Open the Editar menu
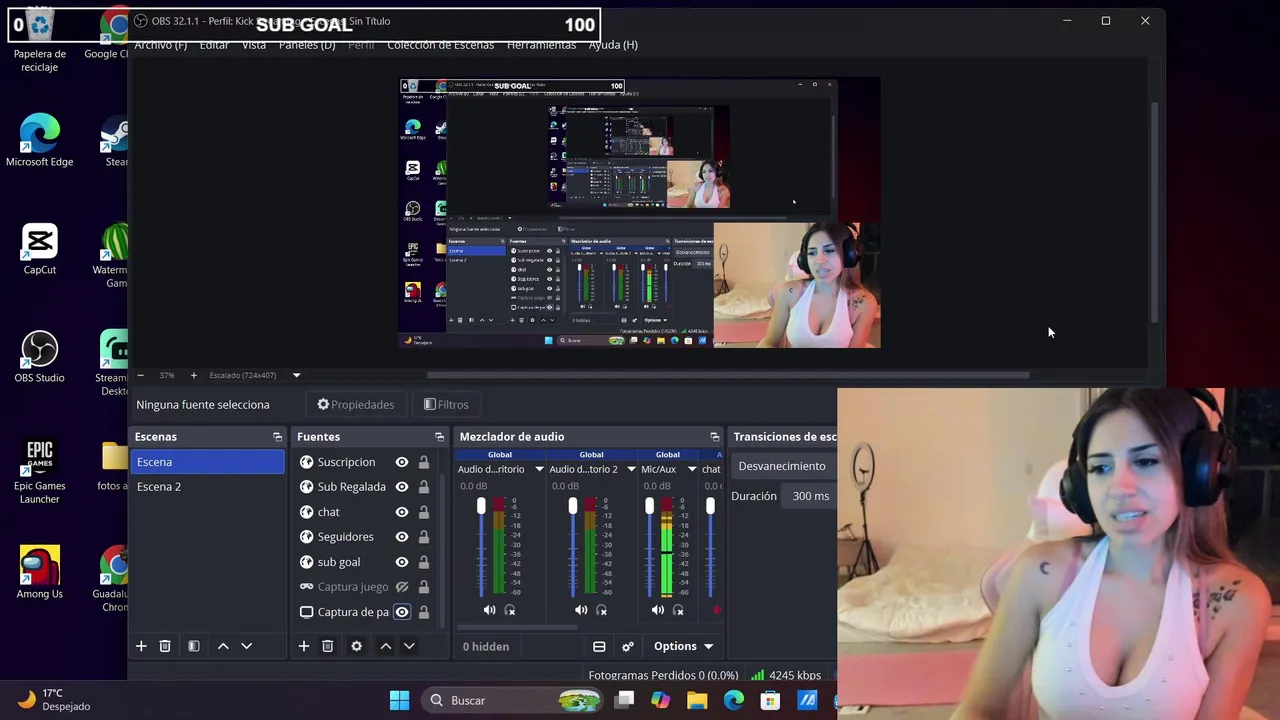The image size is (1280, 720). pyautogui.click(x=214, y=45)
